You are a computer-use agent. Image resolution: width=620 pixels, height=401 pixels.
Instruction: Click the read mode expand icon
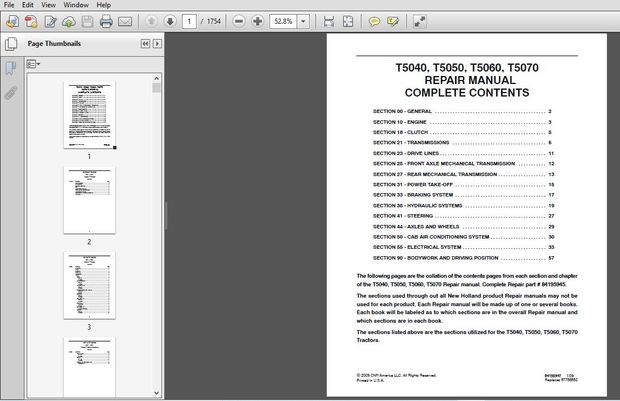(x=420, y=21)
